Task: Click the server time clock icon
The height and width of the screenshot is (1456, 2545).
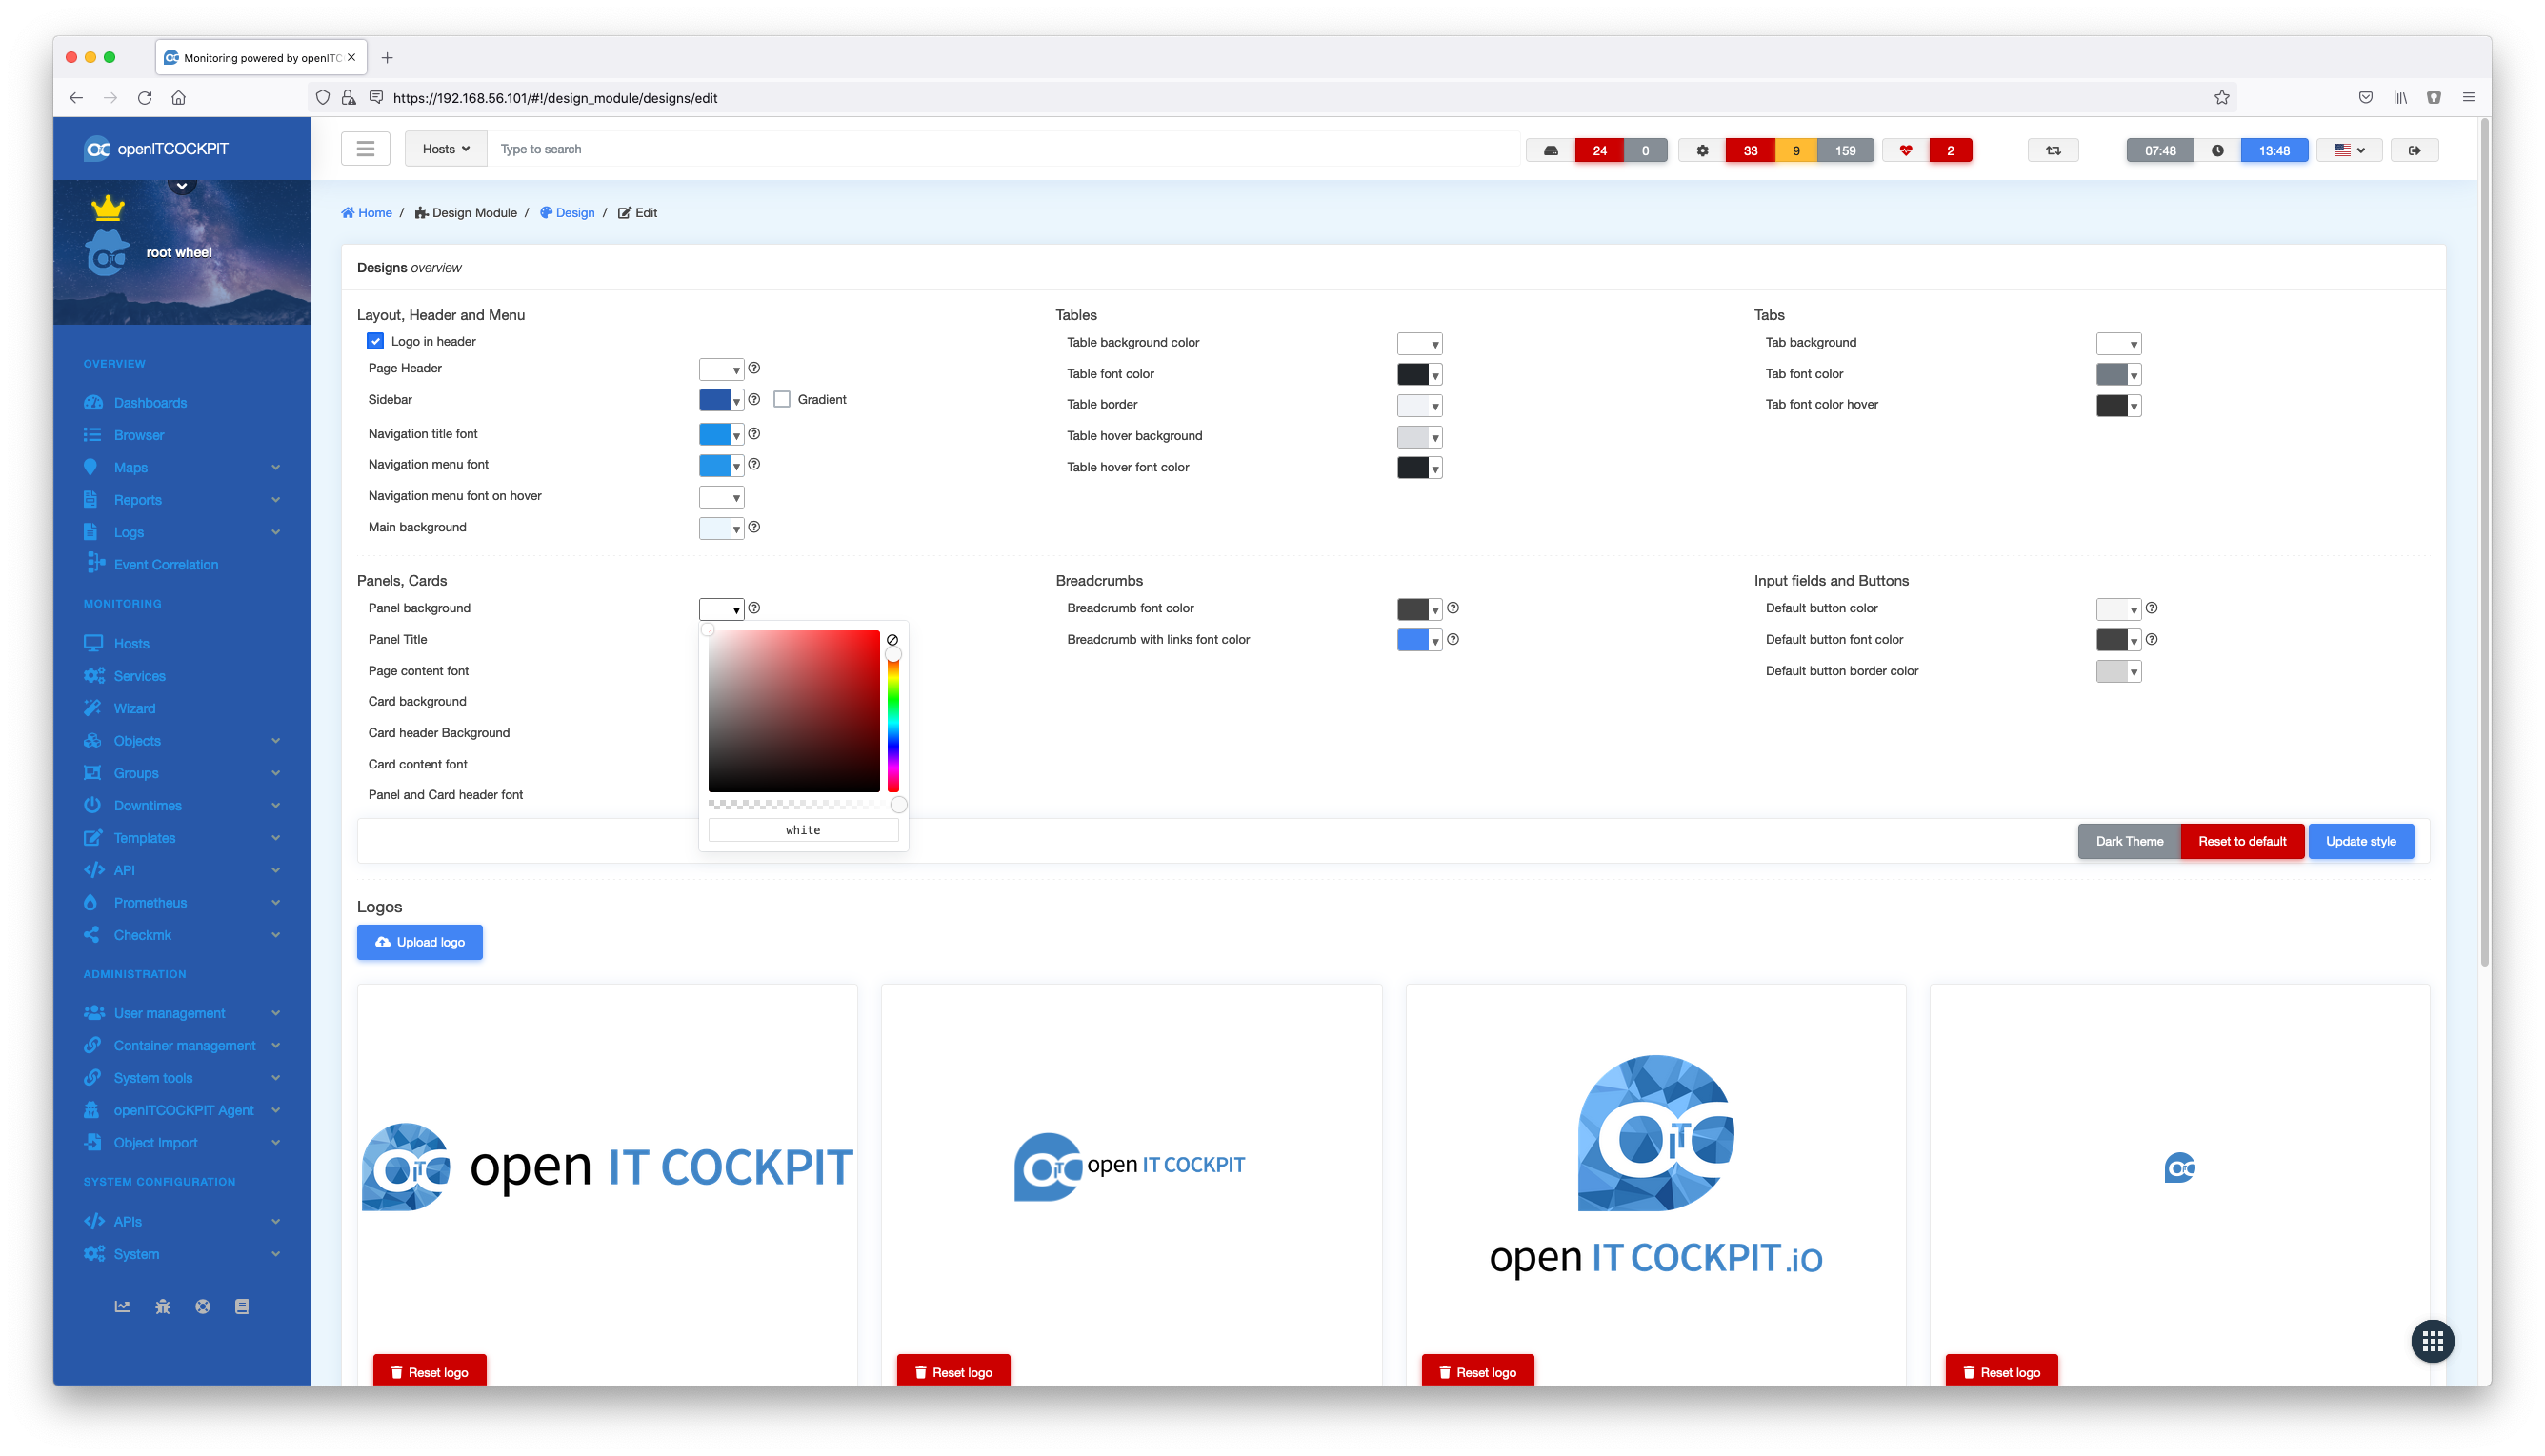Action: click(x=2216, y=150)
